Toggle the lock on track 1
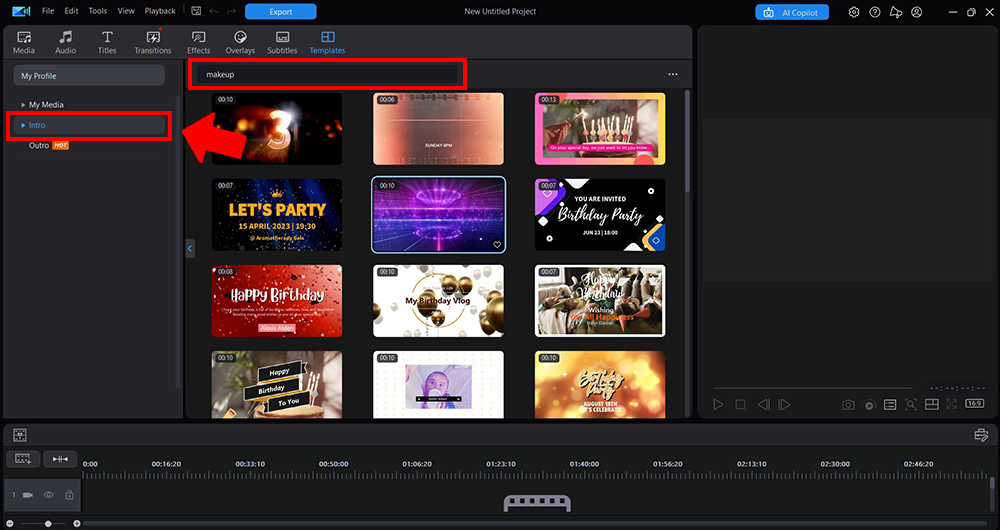This screenshot has width=1000, height=530. click(x=69, y=495)
